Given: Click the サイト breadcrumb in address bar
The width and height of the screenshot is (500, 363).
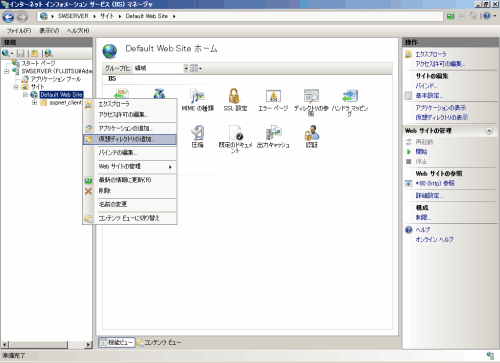Looking at the screenshot, I should (107, 16).
